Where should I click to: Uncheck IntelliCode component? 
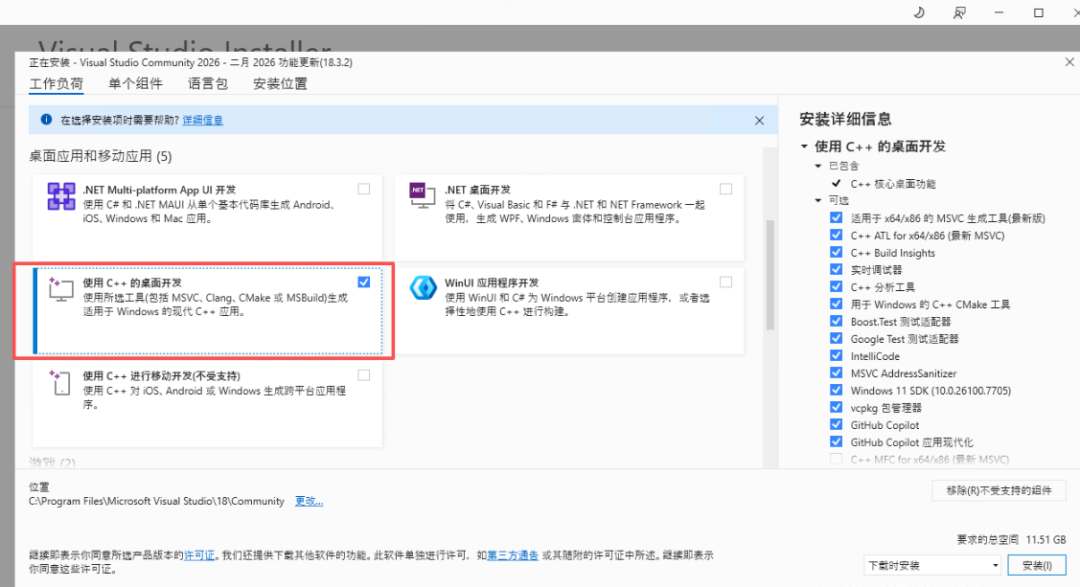click(836, 356)
